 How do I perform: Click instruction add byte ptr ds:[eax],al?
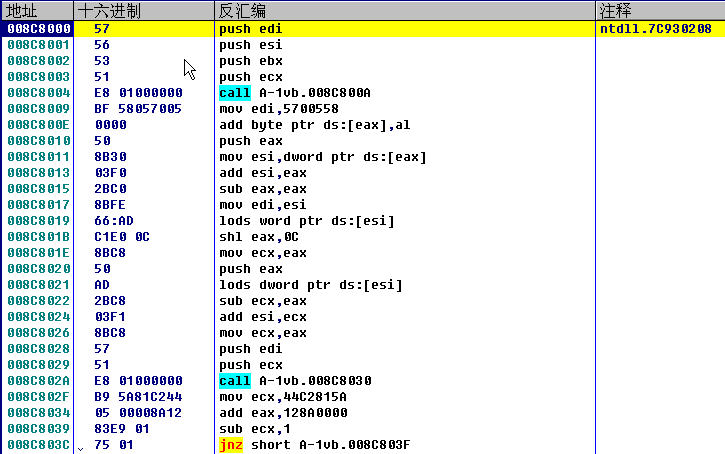[314, 125]
